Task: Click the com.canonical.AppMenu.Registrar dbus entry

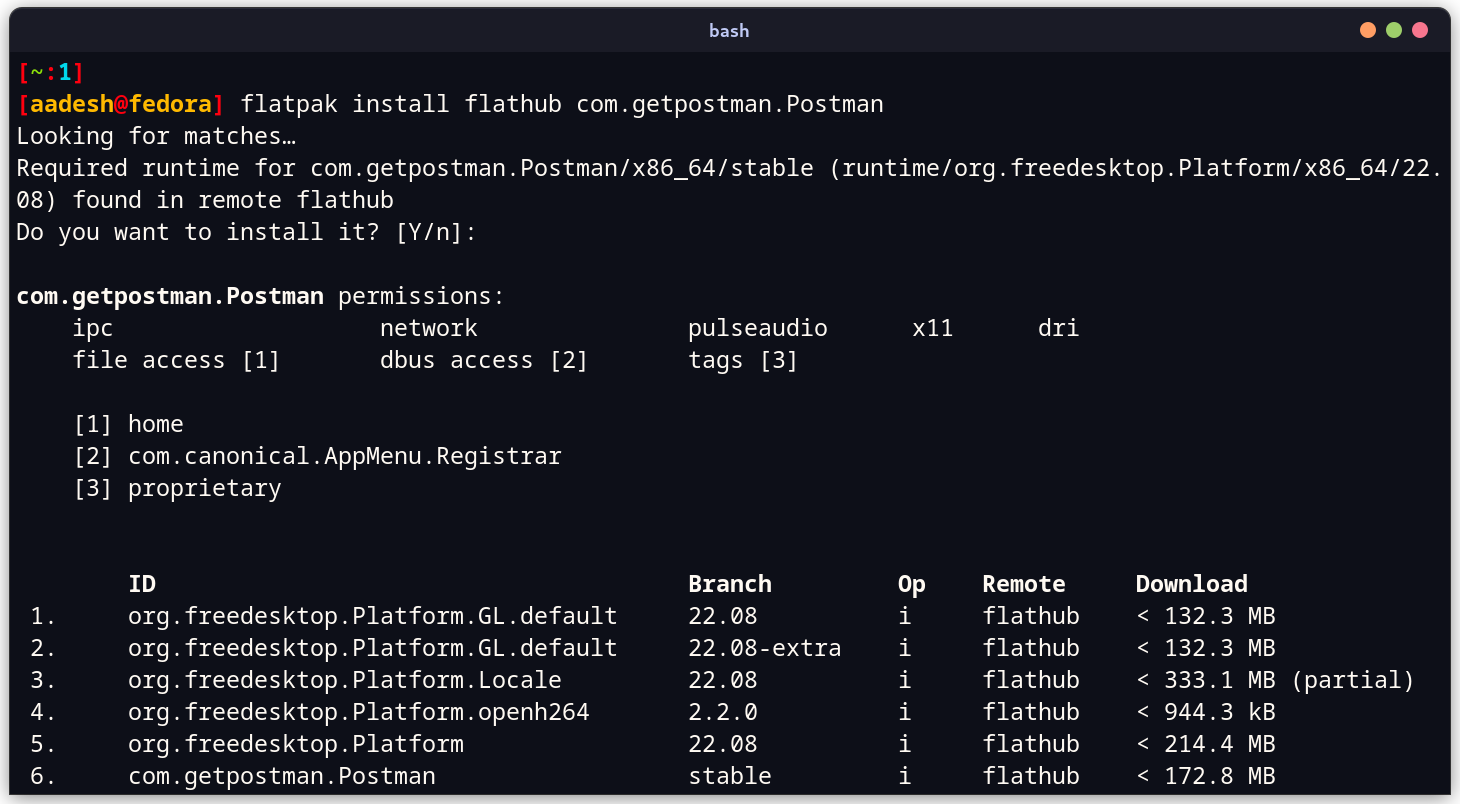Action: point(344,455)
